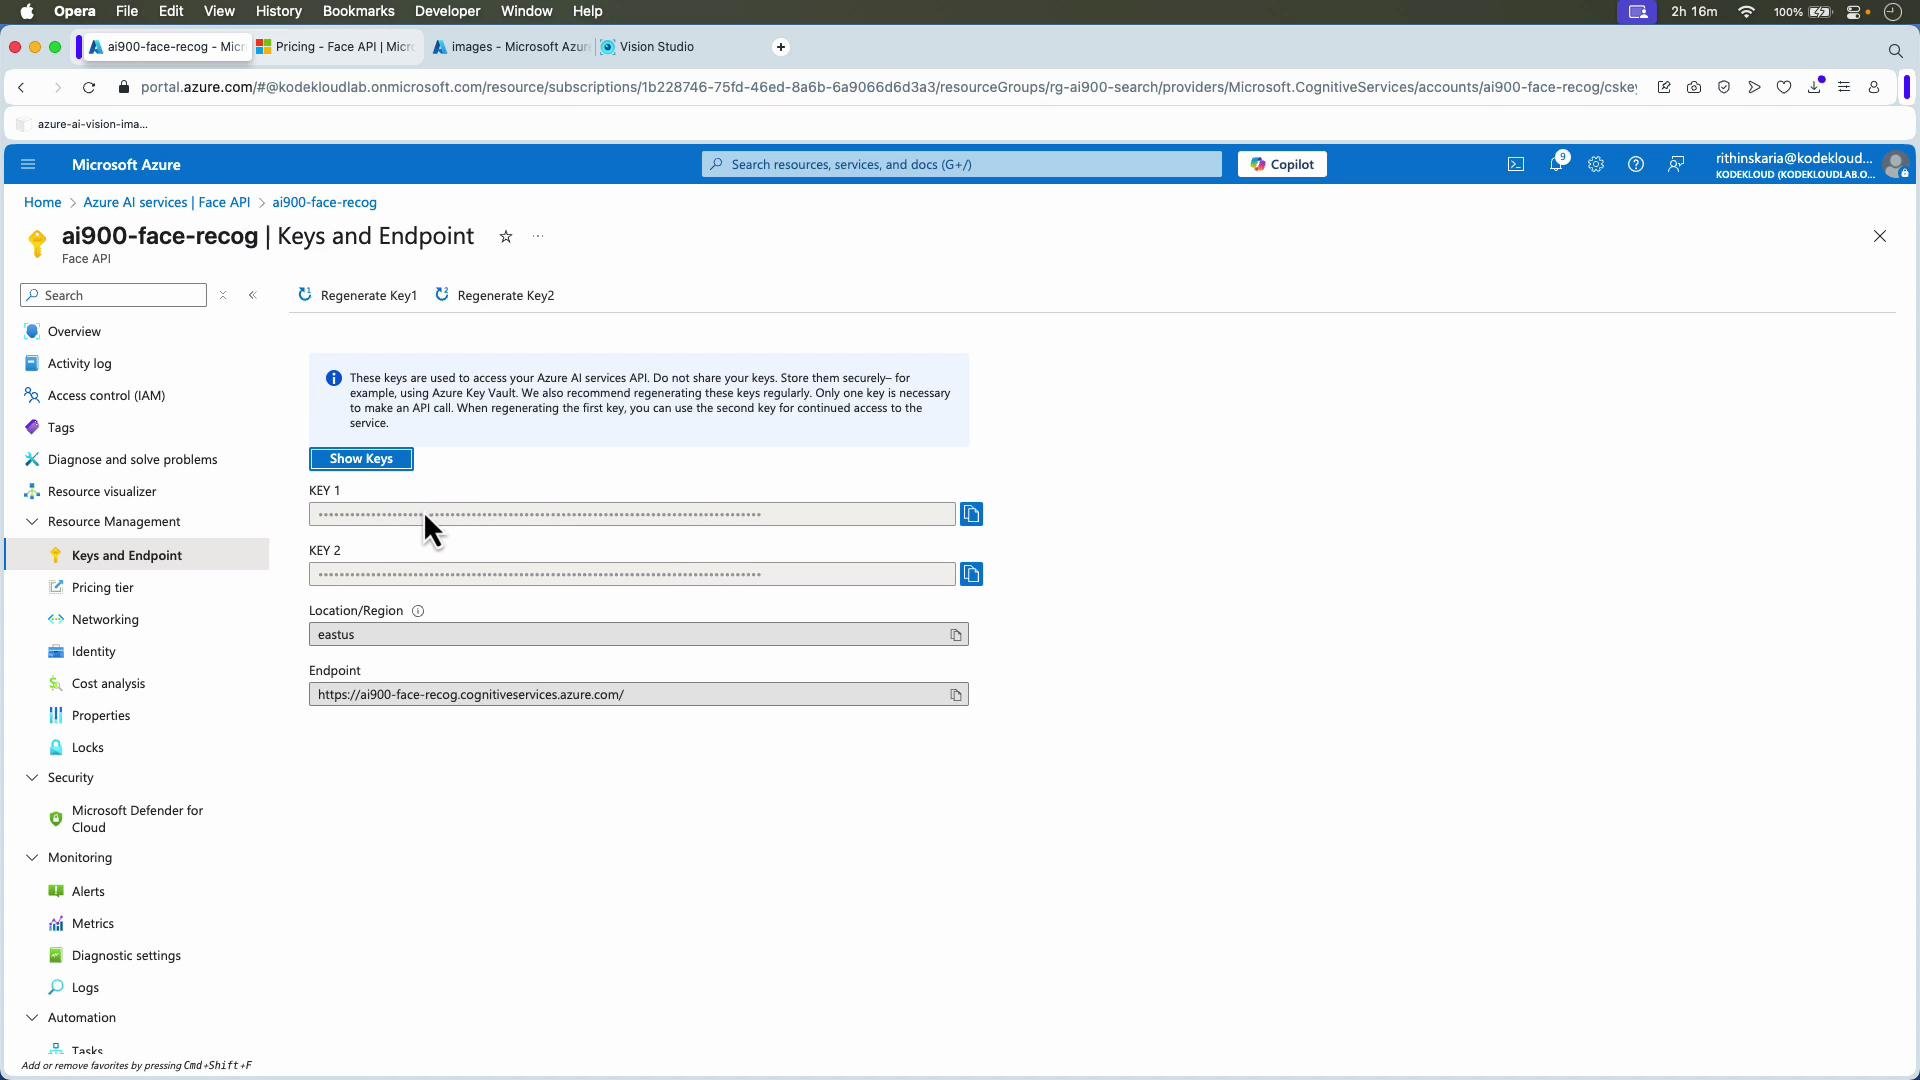Collapse the Resource Management section
The image size is (1920, 1080).
[x=32, y=522]
